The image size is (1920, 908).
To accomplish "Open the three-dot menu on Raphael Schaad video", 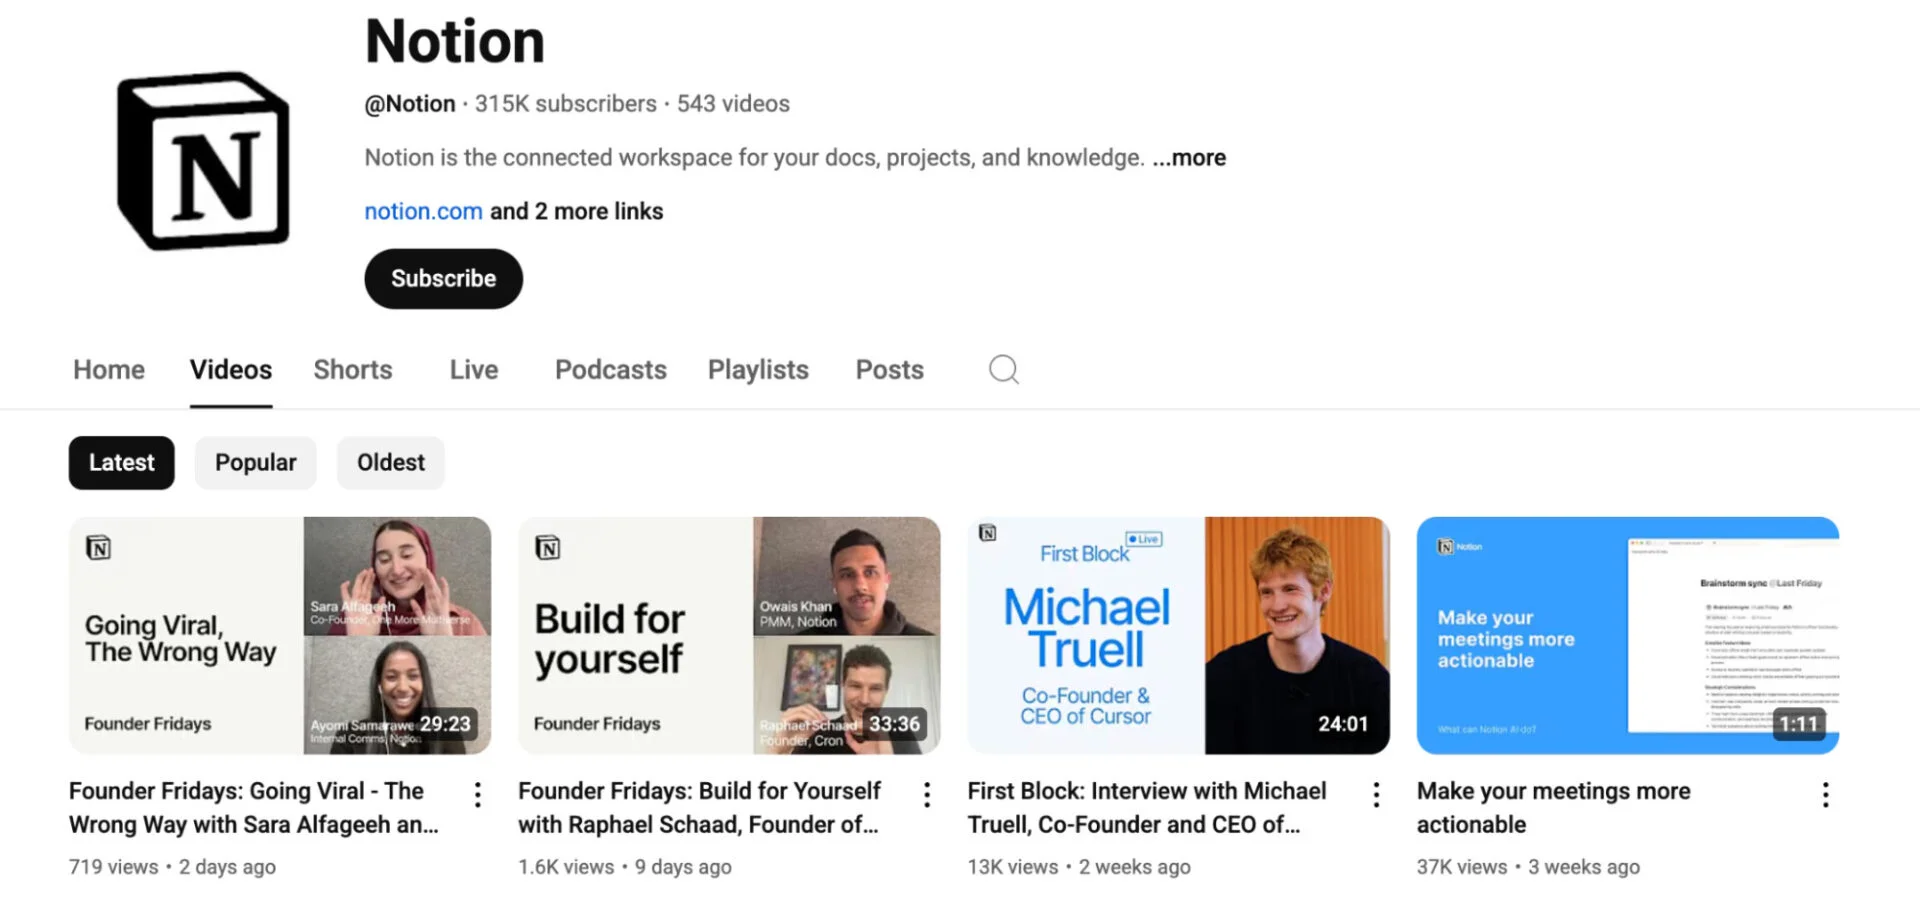I will tap(927, 793).
